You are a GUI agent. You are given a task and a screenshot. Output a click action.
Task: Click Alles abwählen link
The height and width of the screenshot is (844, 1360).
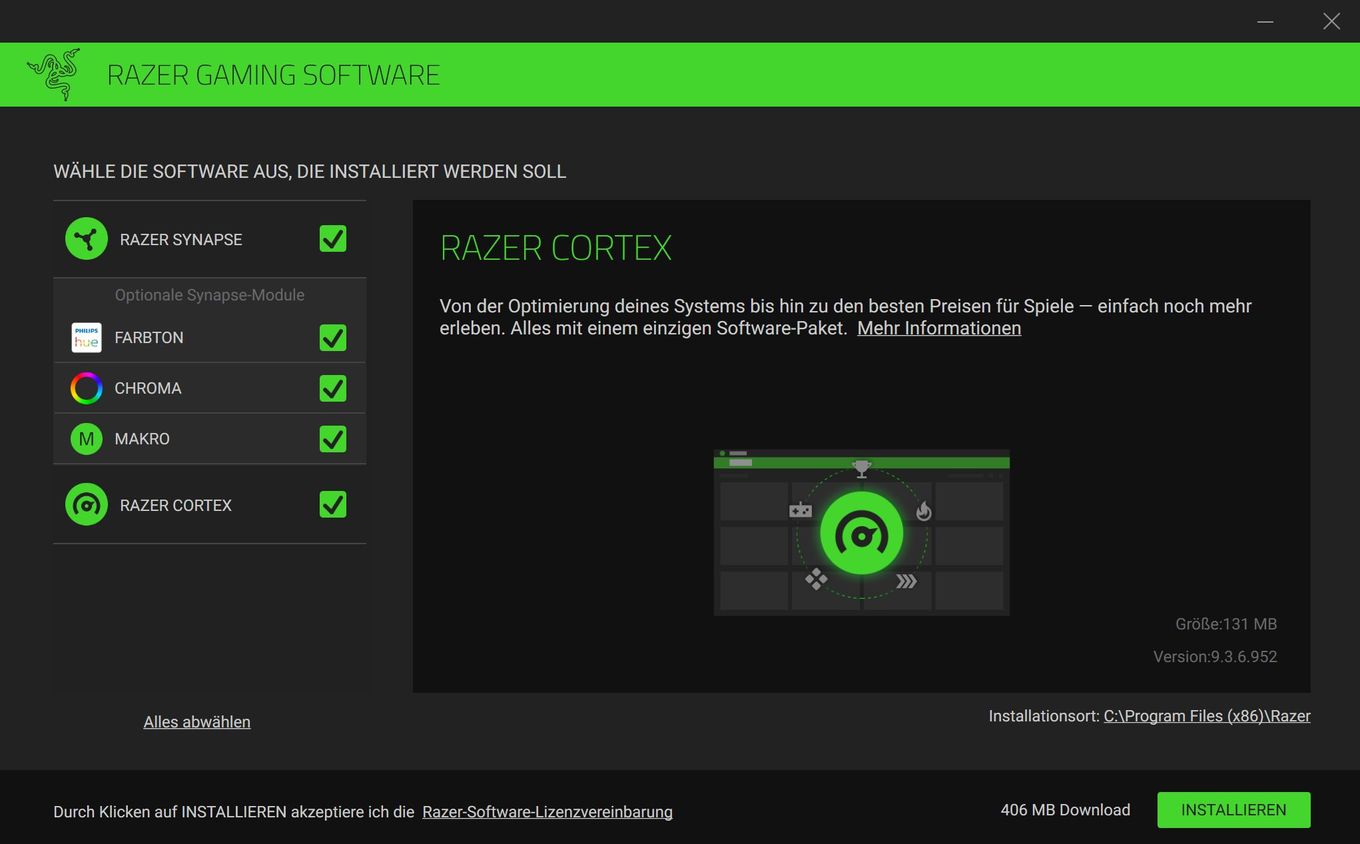point(197,722)
